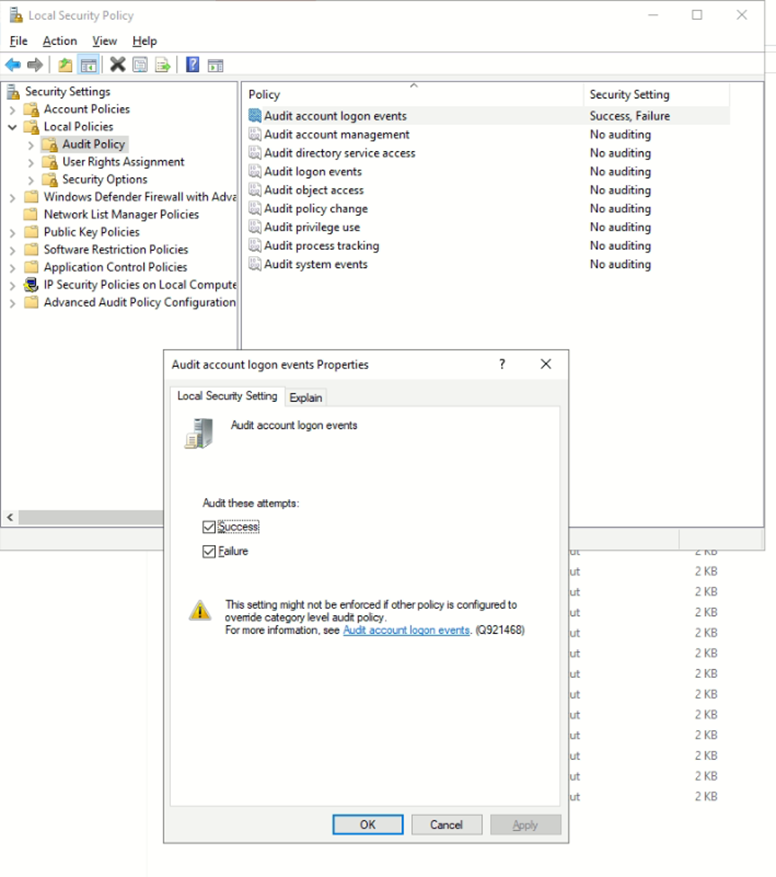Open the Action menu
This screenshot has height=877, width=776.
59,41
